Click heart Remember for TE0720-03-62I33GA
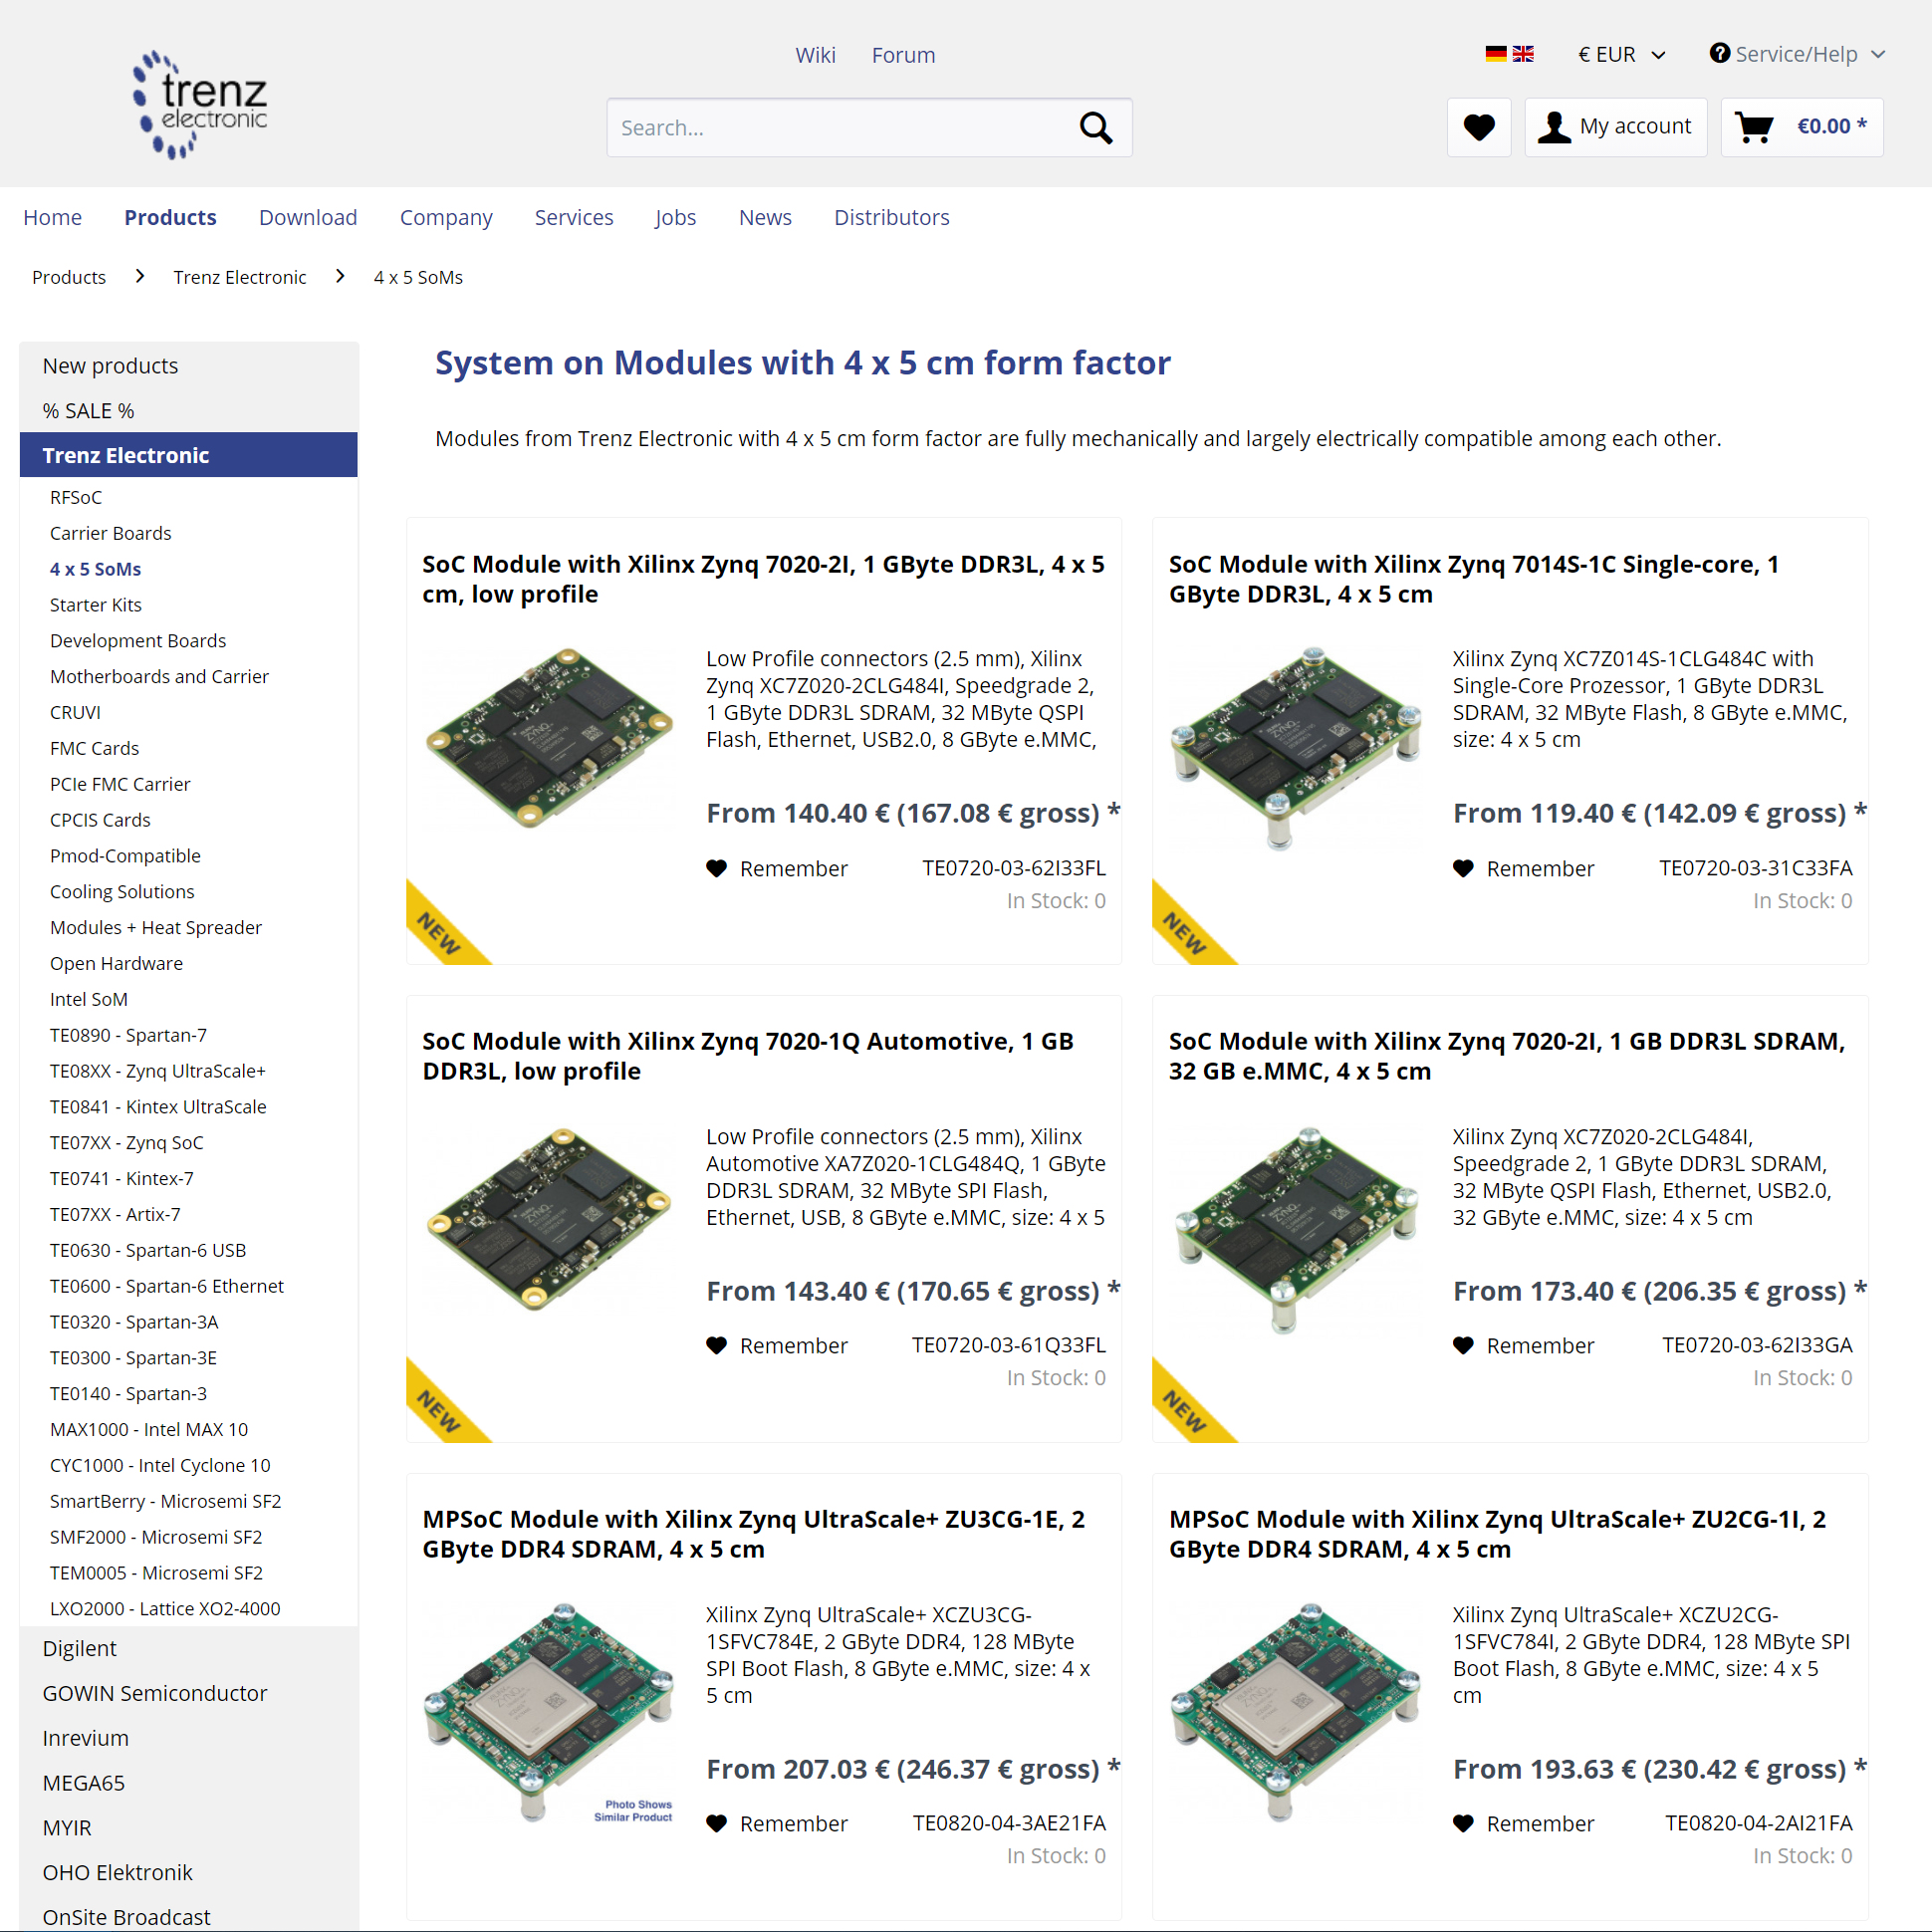Image resolution: width=1932 pixels, height=1932 pixels. [1523, 1345]
